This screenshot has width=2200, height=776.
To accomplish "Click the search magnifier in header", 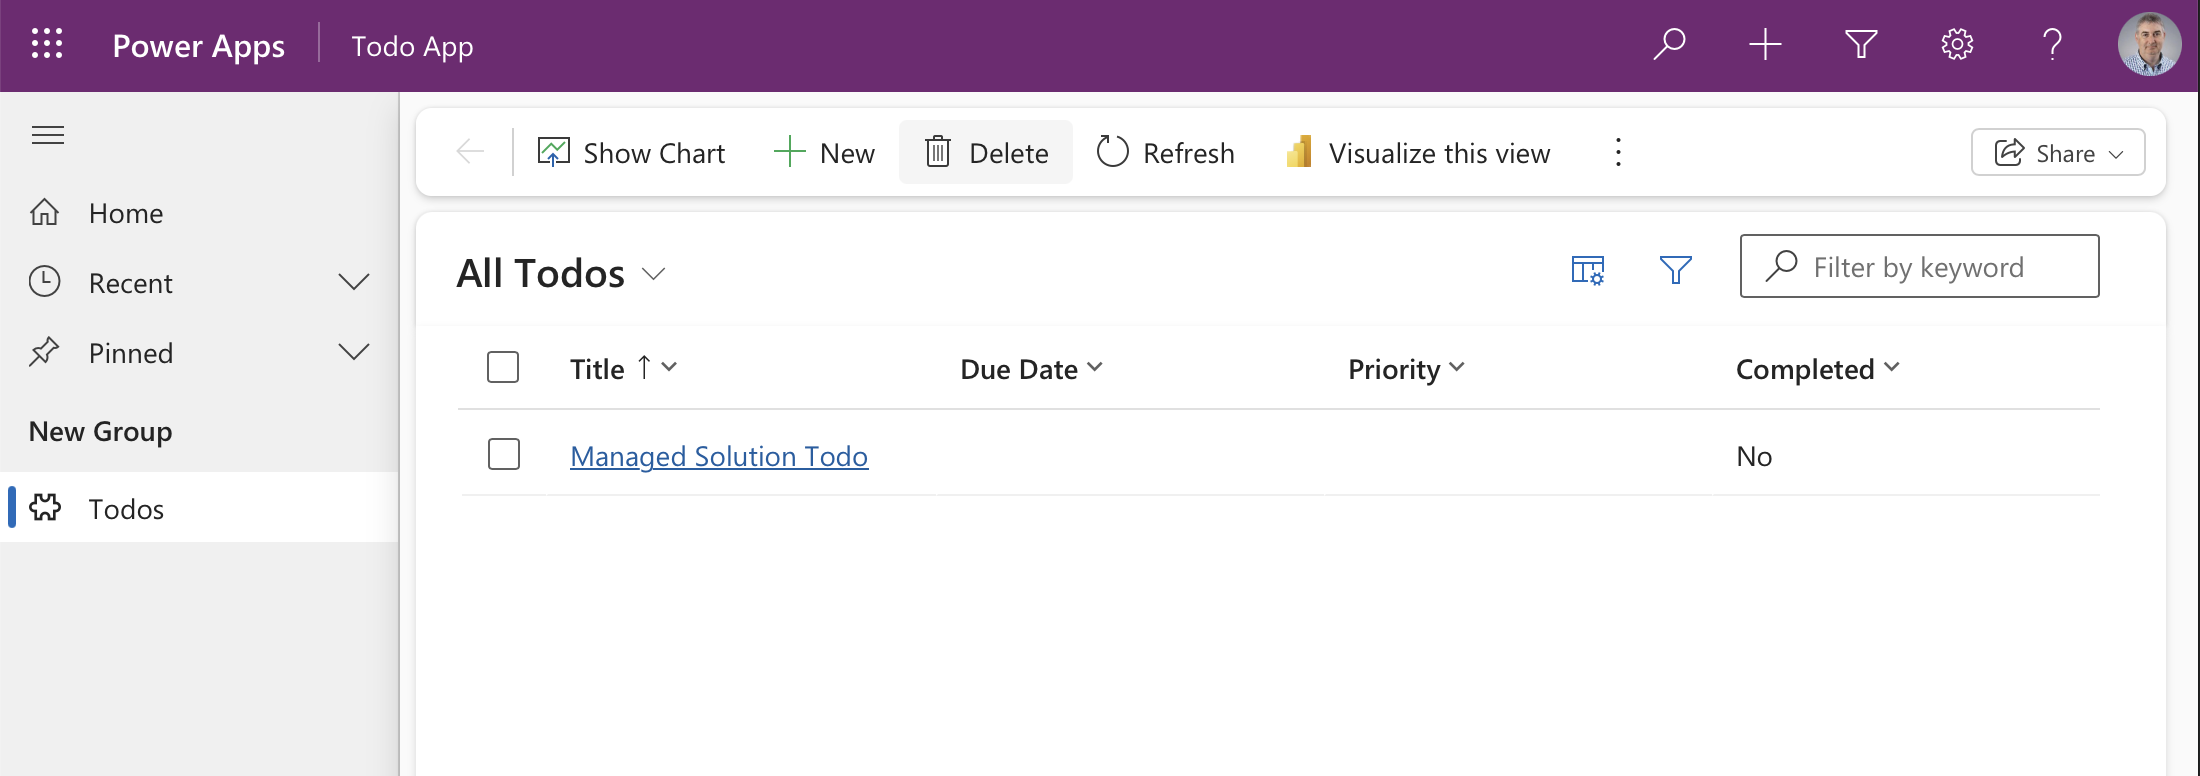I will tap(1669, 44).
